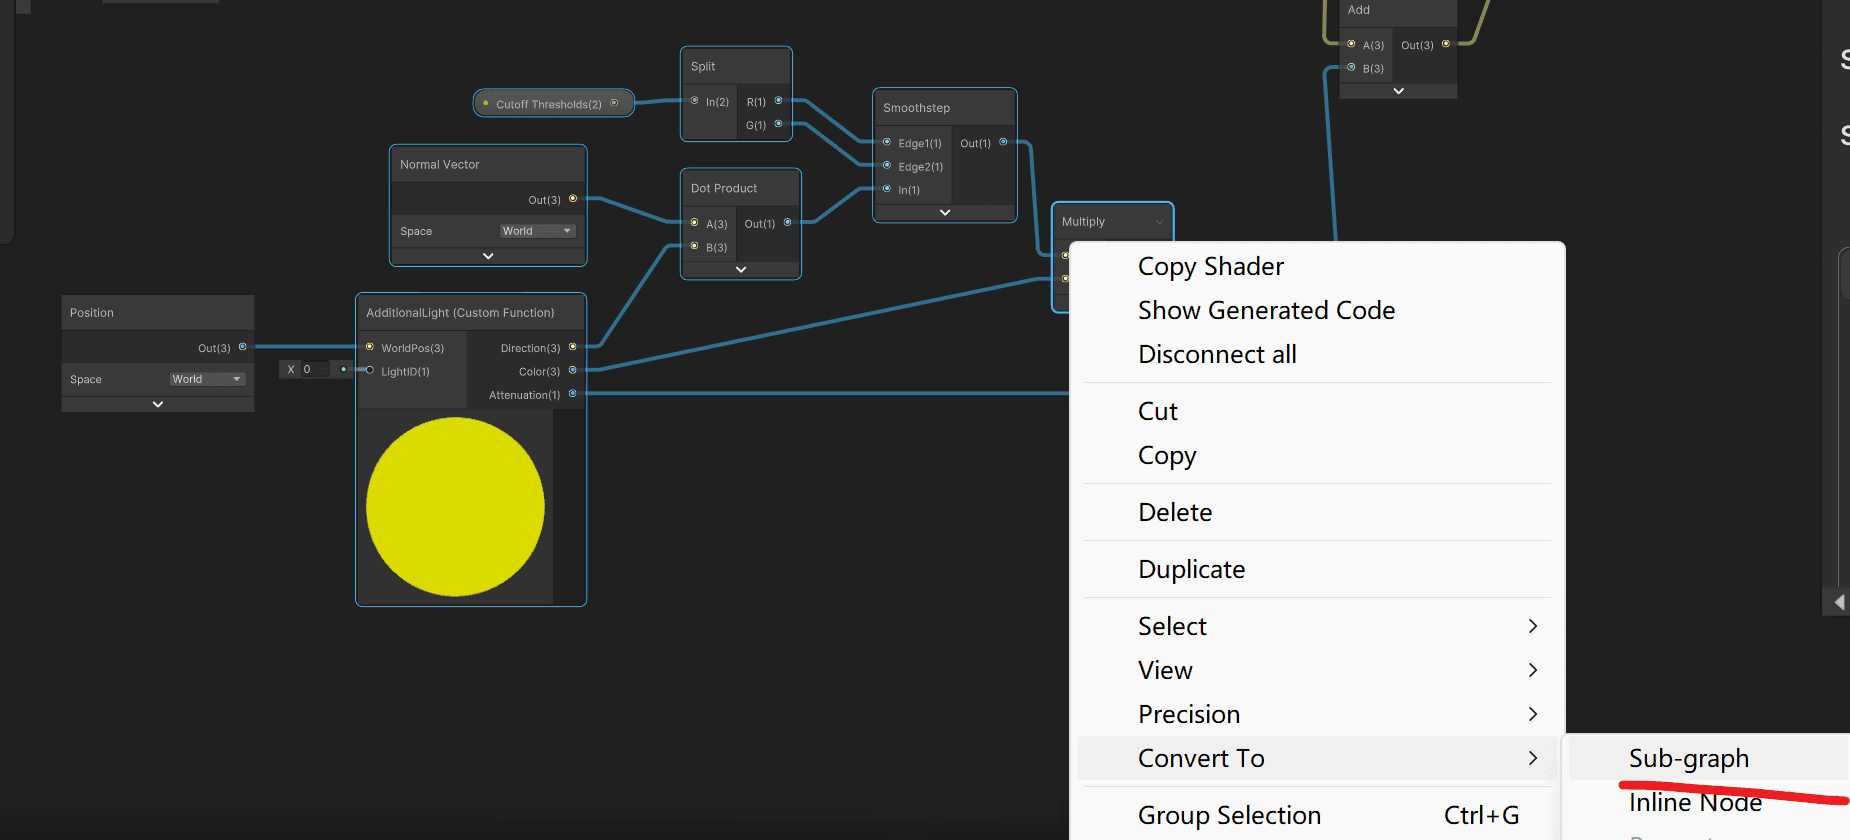This screenshot has width=1850, height=840.
Task: Click the Split R(1) output port
Action: pyautogui.click(x=778, y=100)
